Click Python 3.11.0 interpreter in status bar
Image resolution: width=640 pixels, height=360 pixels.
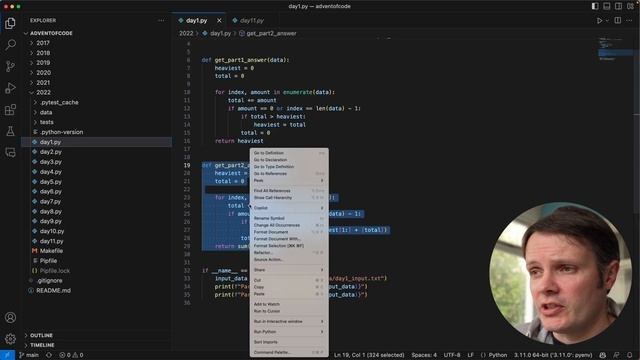[553, 355]
